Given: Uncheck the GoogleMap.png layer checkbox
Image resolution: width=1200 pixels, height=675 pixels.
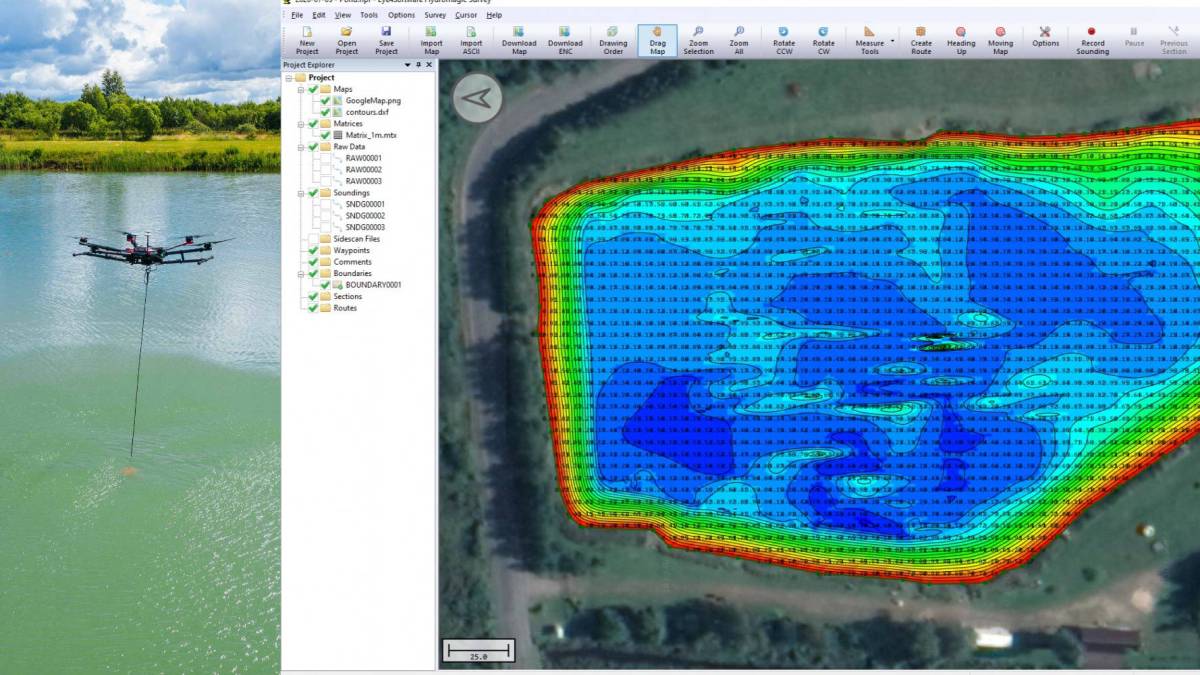Looking at the screenshot, I should [x=325, y=101].
